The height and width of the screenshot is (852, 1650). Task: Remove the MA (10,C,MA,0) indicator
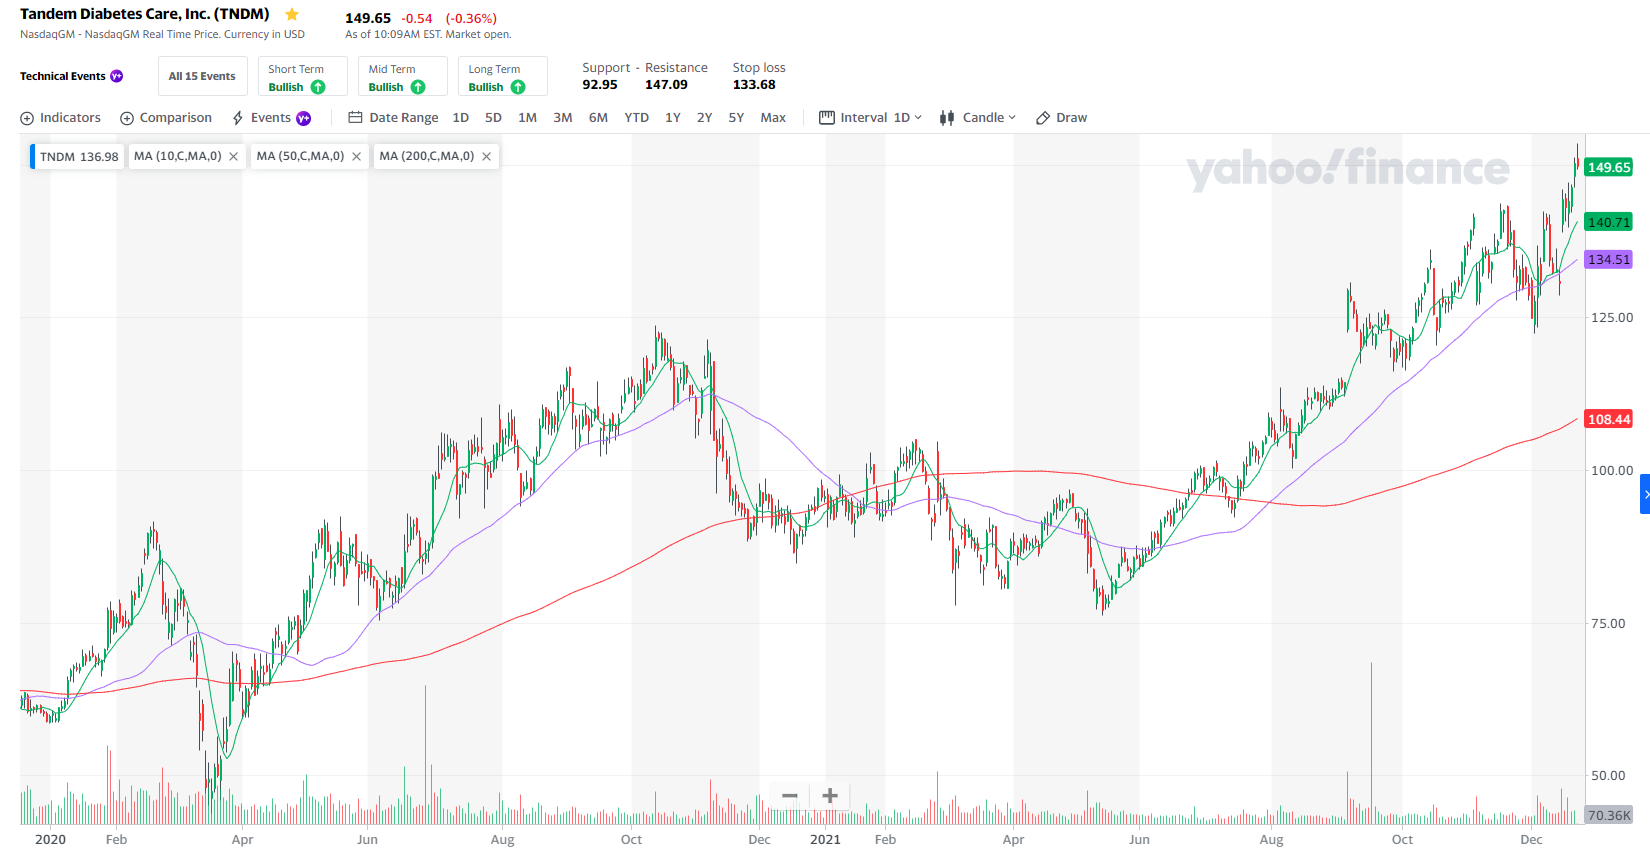pos(233,157)
